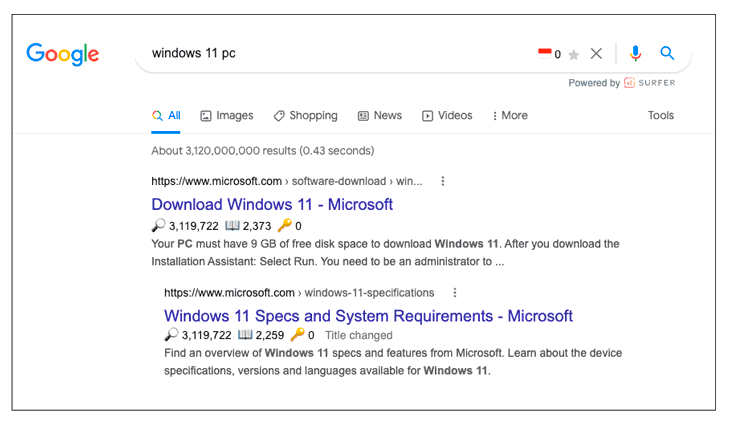
Task: Click magnifier traffic icon under Windows 11 Specs
Action: pyautogui.click(x=171, y=335)
